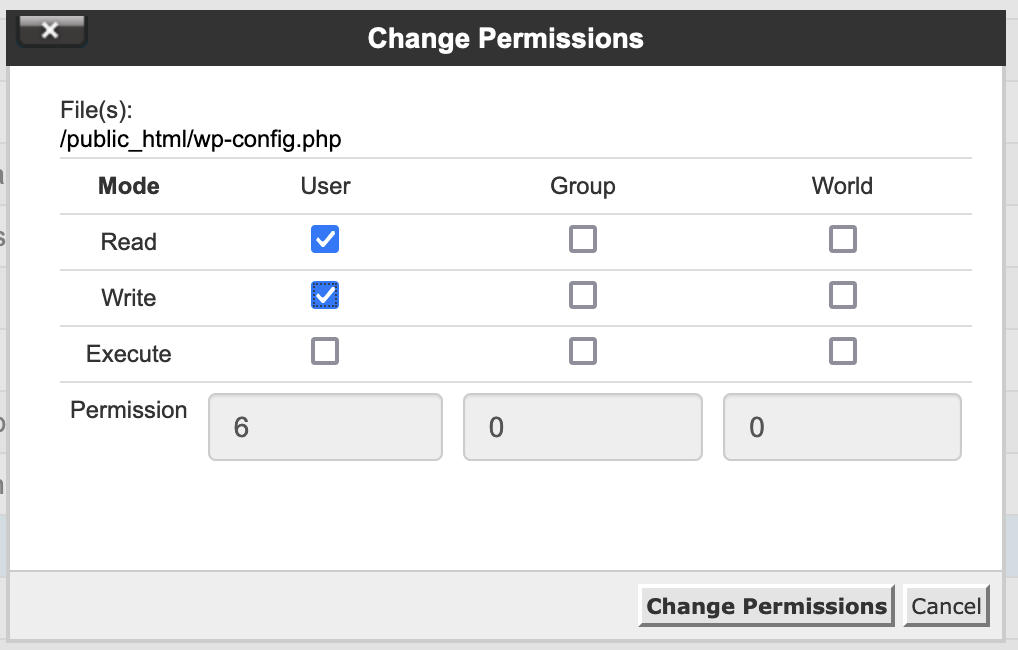Viewport: 1018px width, 650px height.
Task: Click the User permission field showing 6
Action: (325, 427)
